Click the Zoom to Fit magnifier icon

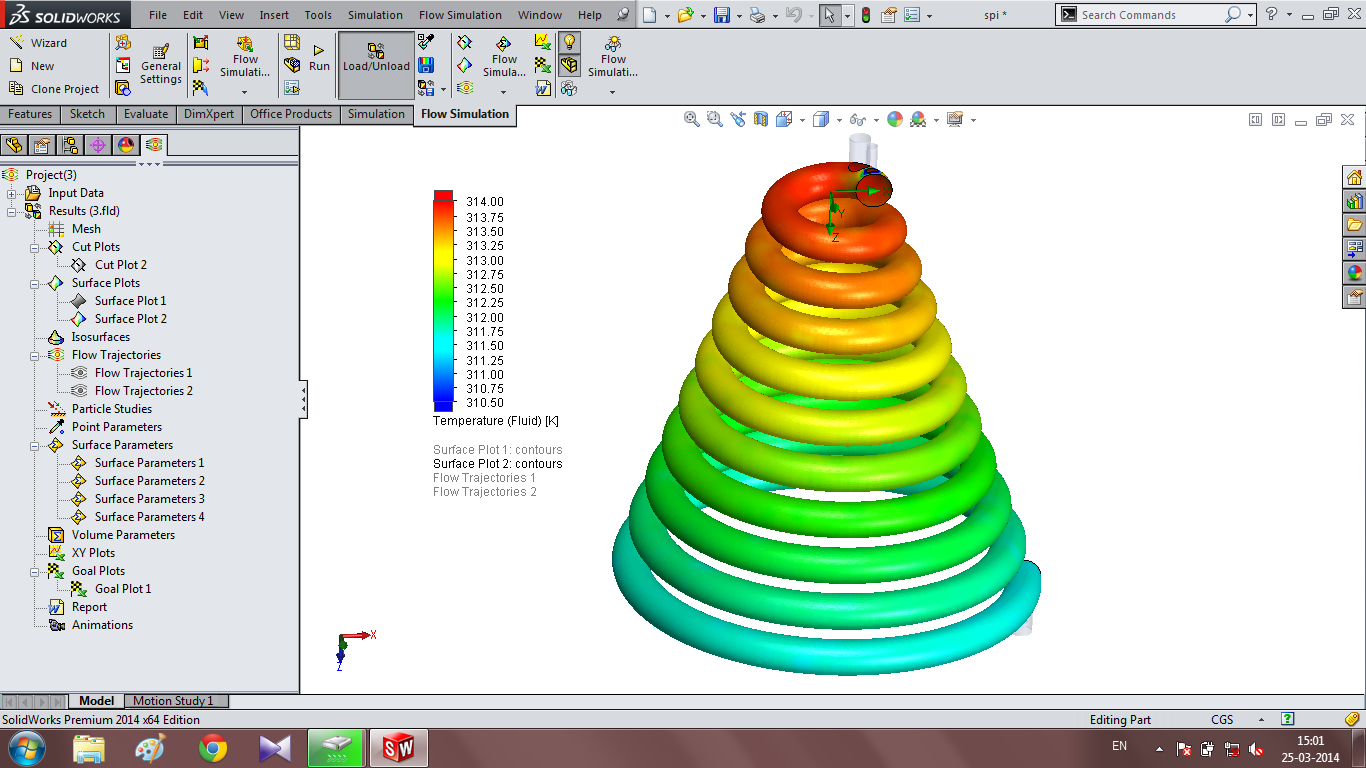(x=691, y=119)
